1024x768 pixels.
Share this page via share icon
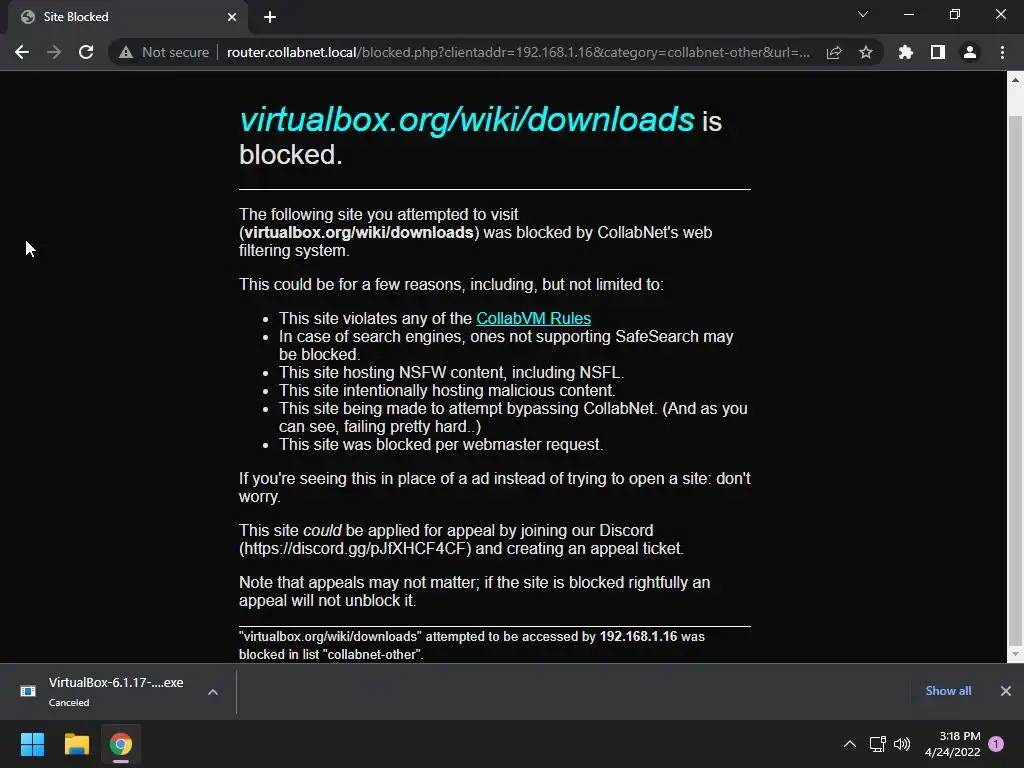point(834,52)
